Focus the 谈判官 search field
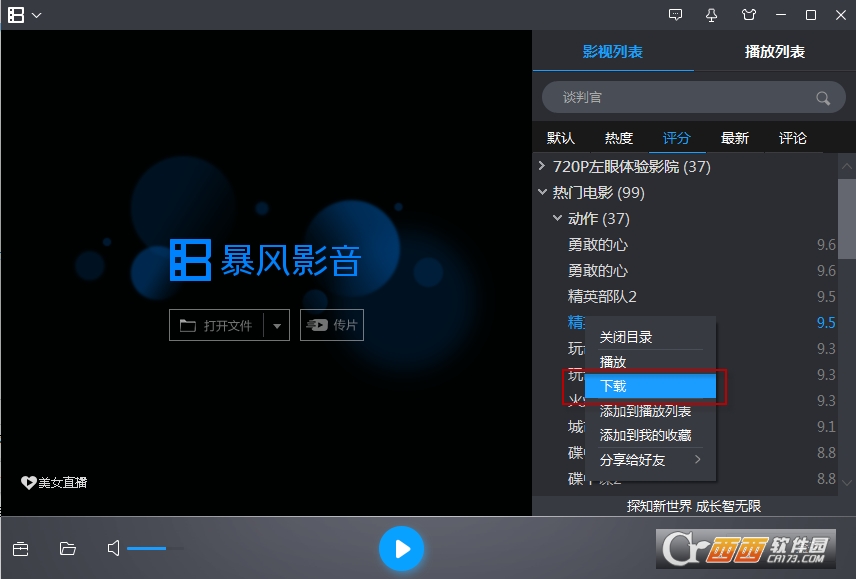 point(693,97)
